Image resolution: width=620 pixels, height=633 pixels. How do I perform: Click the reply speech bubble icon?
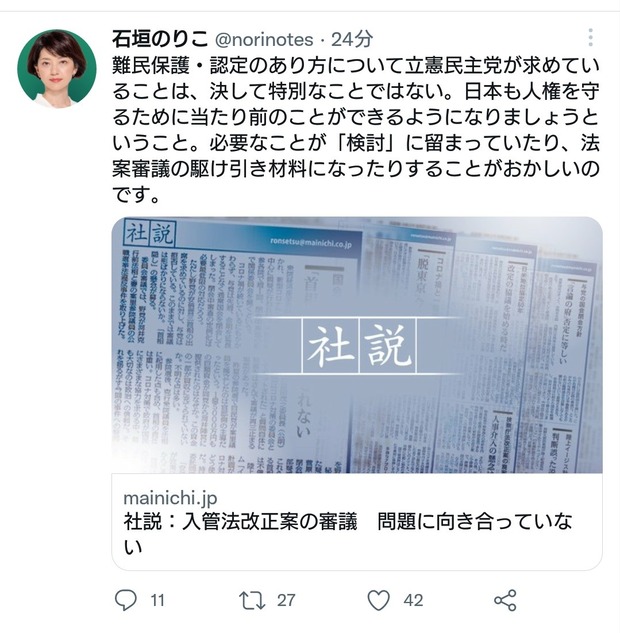[x=126, y=600]
